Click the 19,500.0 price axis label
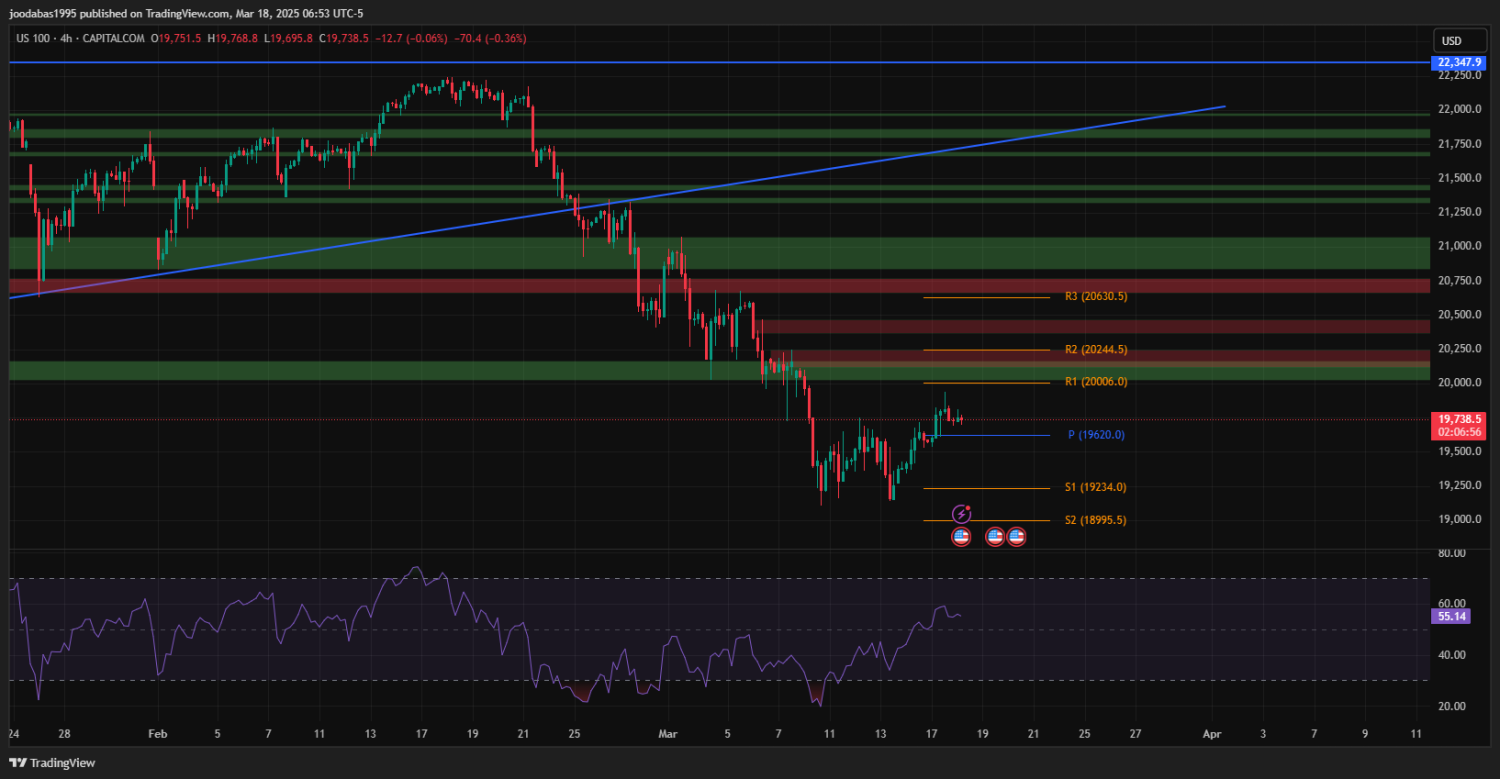The image size is (1500, 779). 1458,451
